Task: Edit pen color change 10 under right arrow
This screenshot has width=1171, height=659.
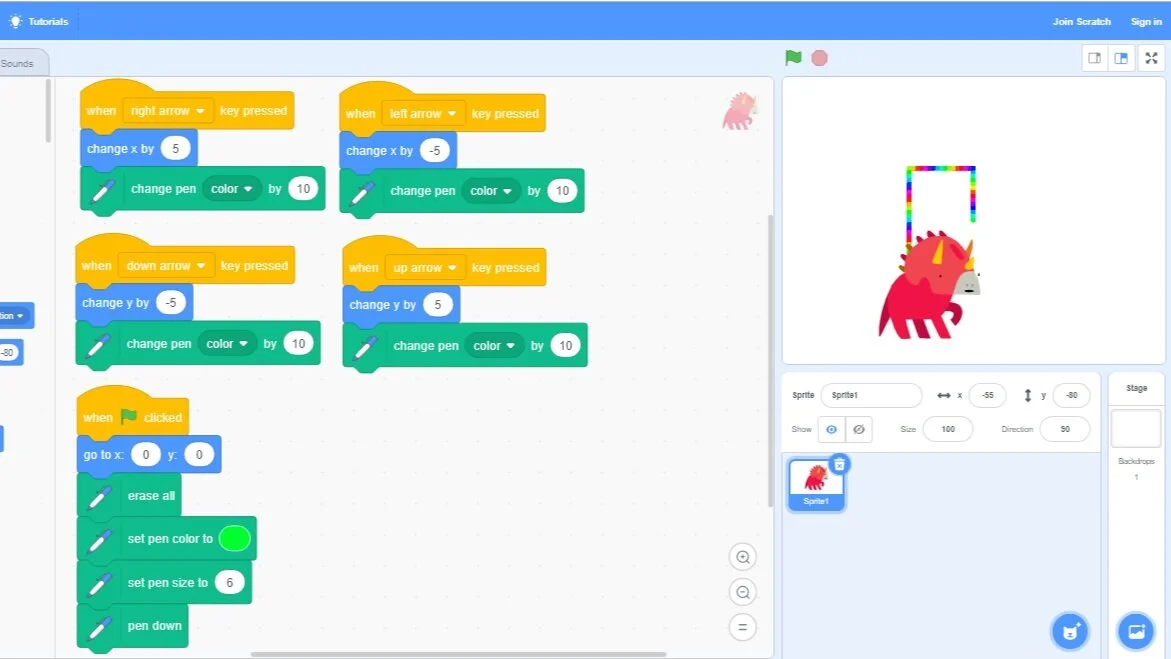Action: pos(303,188)
